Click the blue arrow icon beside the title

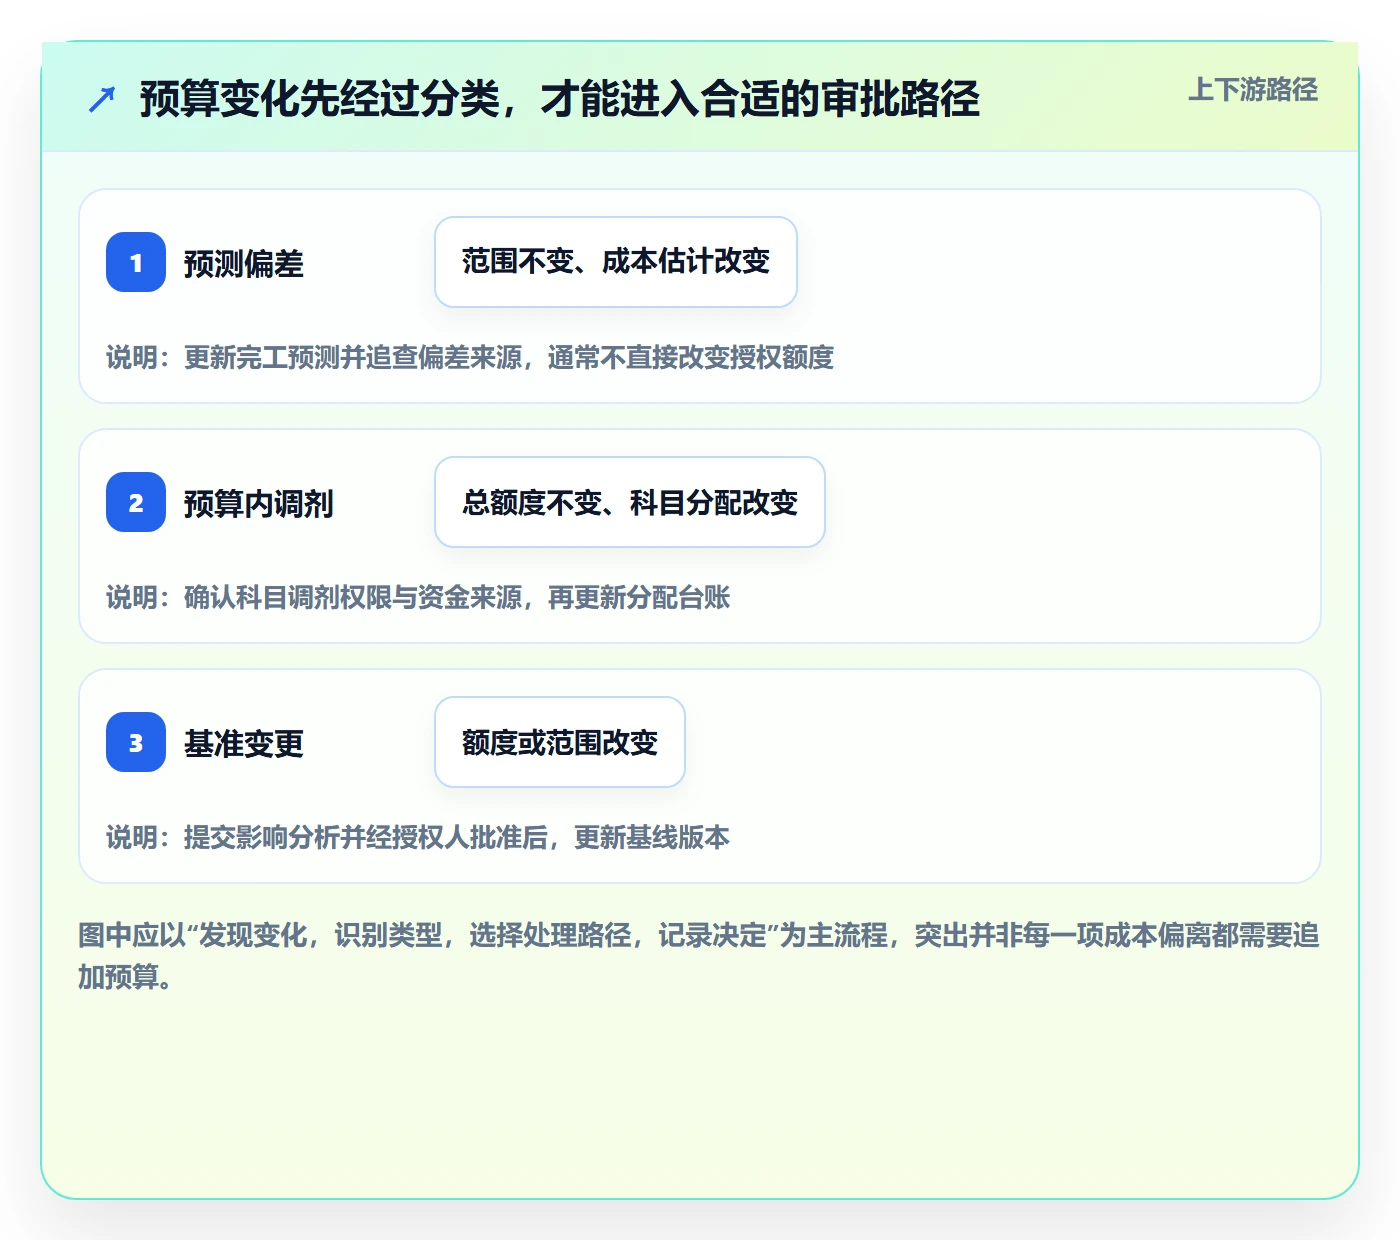coord(102,99)
